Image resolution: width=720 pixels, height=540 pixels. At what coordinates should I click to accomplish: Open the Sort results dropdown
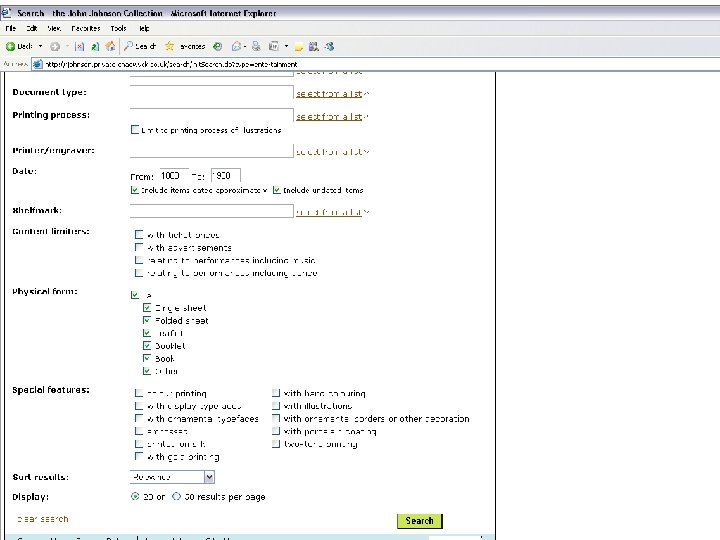point(172,477)
